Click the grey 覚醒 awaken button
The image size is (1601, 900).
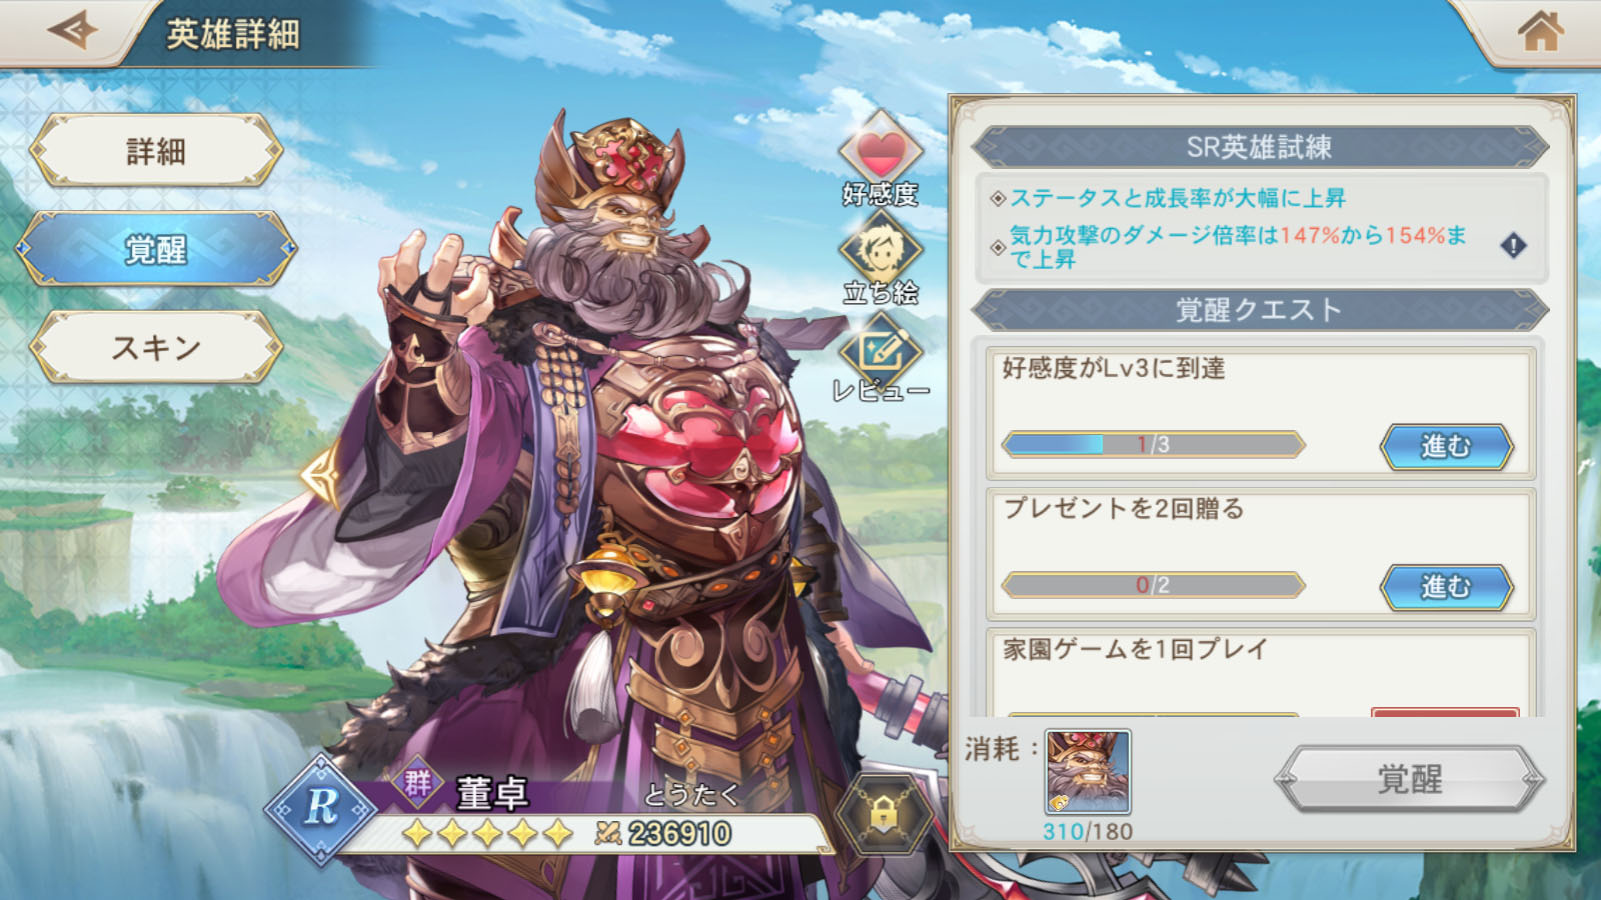click(x=1409, y=779)
